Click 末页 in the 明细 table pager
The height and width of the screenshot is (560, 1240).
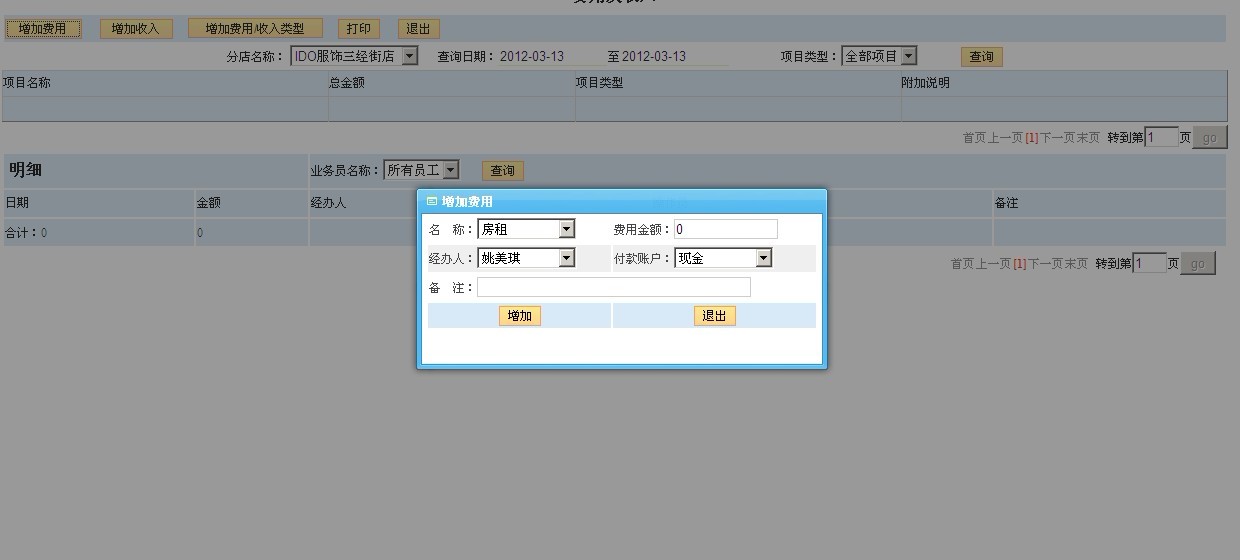coord(1076,264)
